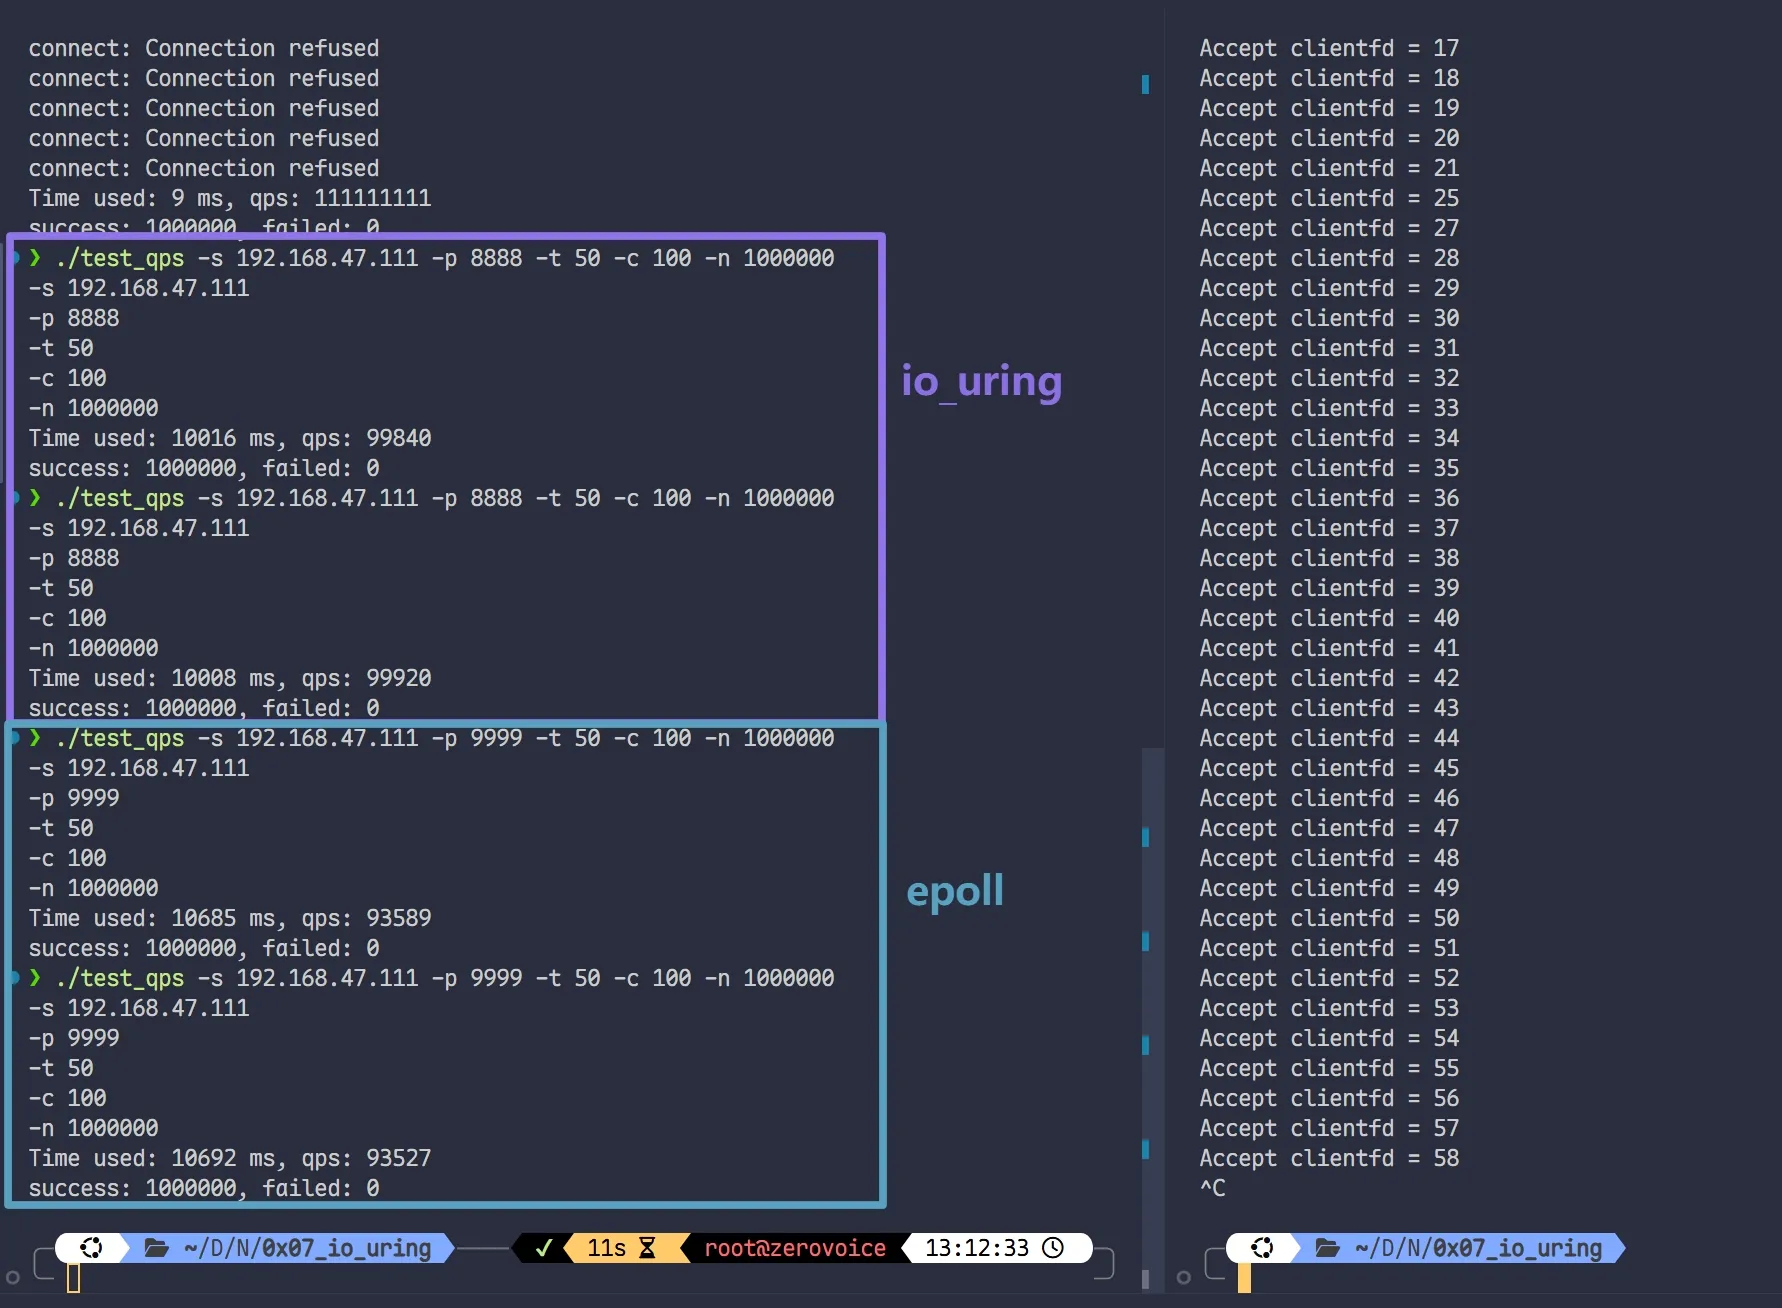This screenshot has width=1782, height=1308.
Task: Click the green checkmark status icon
Action: click(543, 1247)
